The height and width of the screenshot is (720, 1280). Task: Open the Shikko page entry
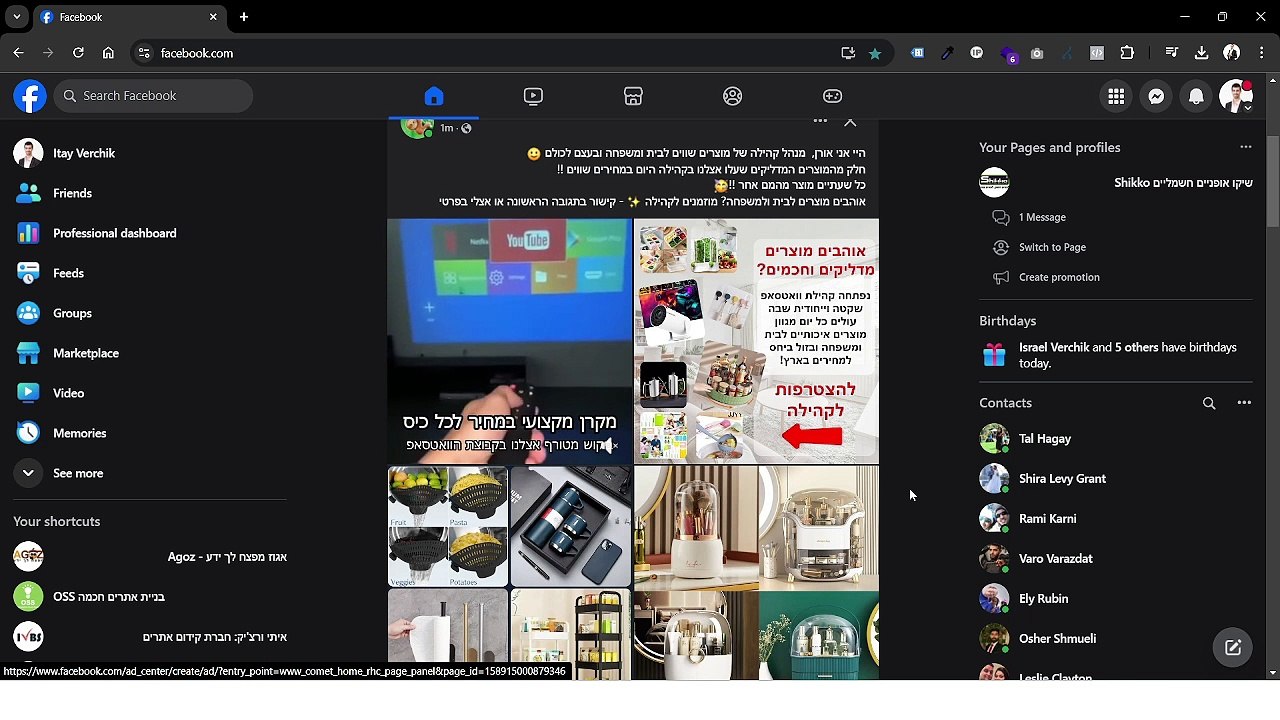click(x=1116, y=183)
